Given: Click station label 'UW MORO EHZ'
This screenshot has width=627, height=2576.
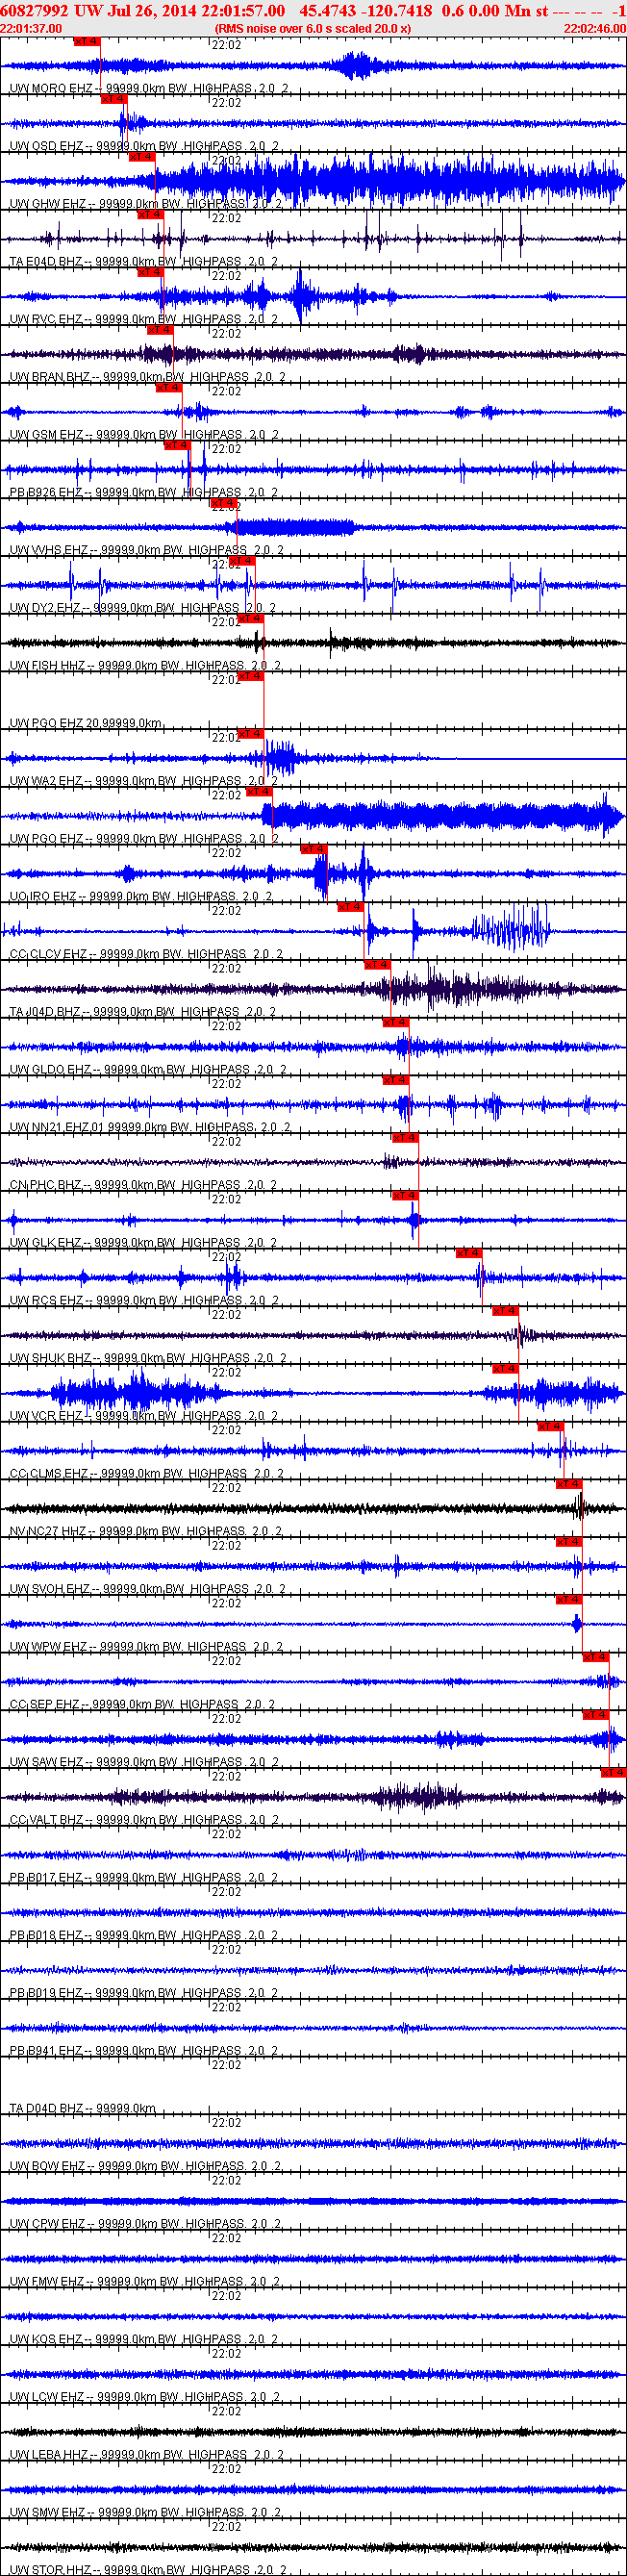Looking at the screenshot, I should click(x=51, y=89).
